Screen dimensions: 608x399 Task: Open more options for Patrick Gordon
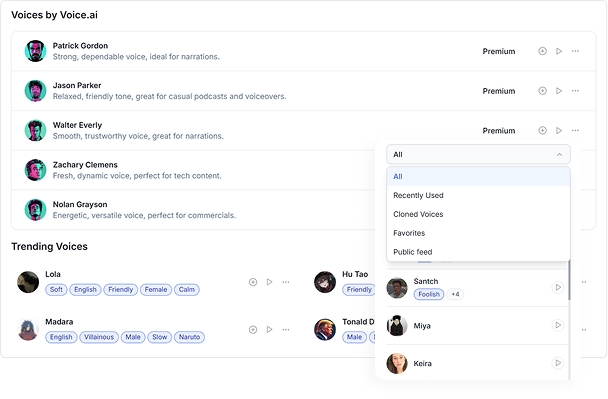(575, 51)
